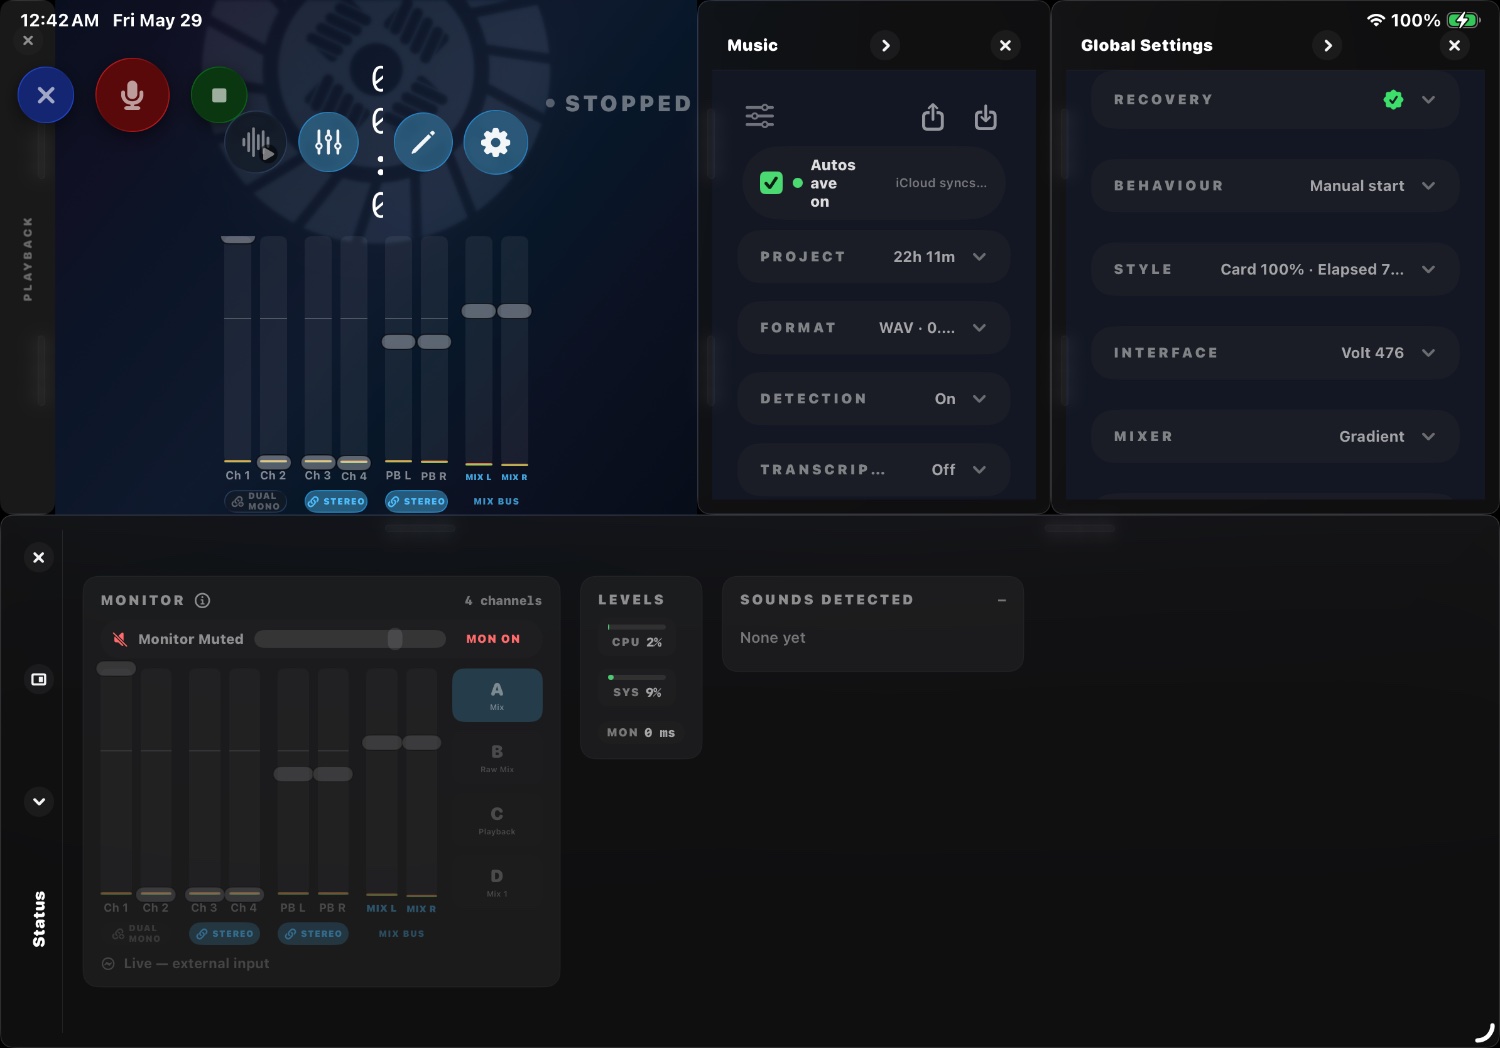
Task: Click the CPU 2% level readout
Action: click(x=637, y=642)
